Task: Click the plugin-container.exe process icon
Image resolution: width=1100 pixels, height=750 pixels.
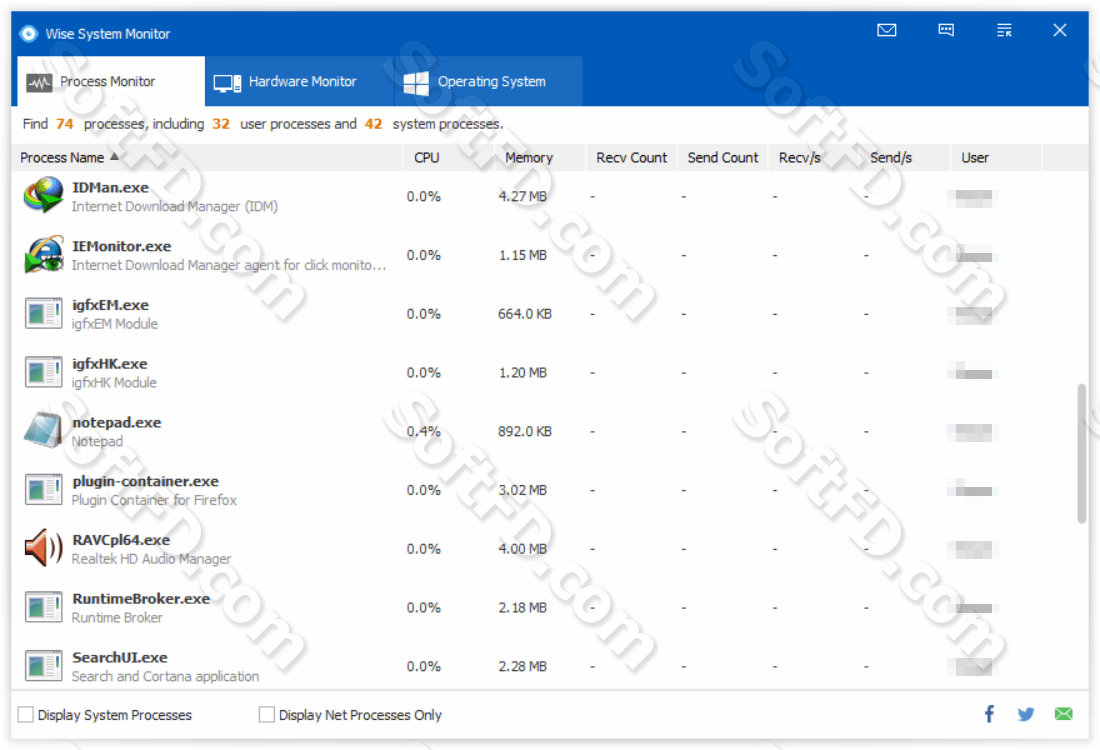Action: 43,490
